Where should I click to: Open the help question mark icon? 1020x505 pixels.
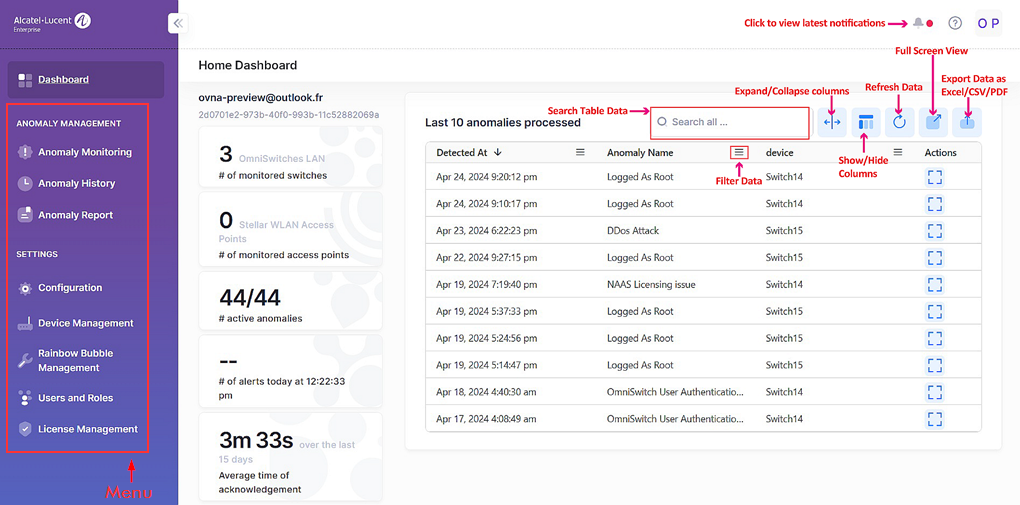click(x=955, y=23)
